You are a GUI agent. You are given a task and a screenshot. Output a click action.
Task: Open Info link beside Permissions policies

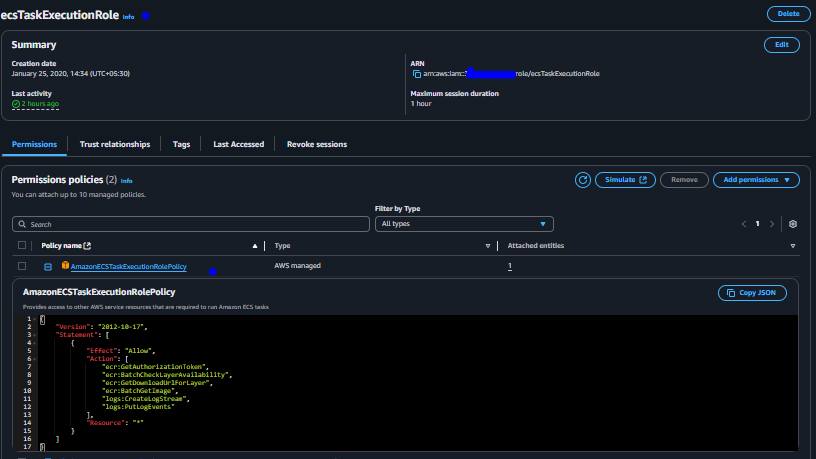126,181
